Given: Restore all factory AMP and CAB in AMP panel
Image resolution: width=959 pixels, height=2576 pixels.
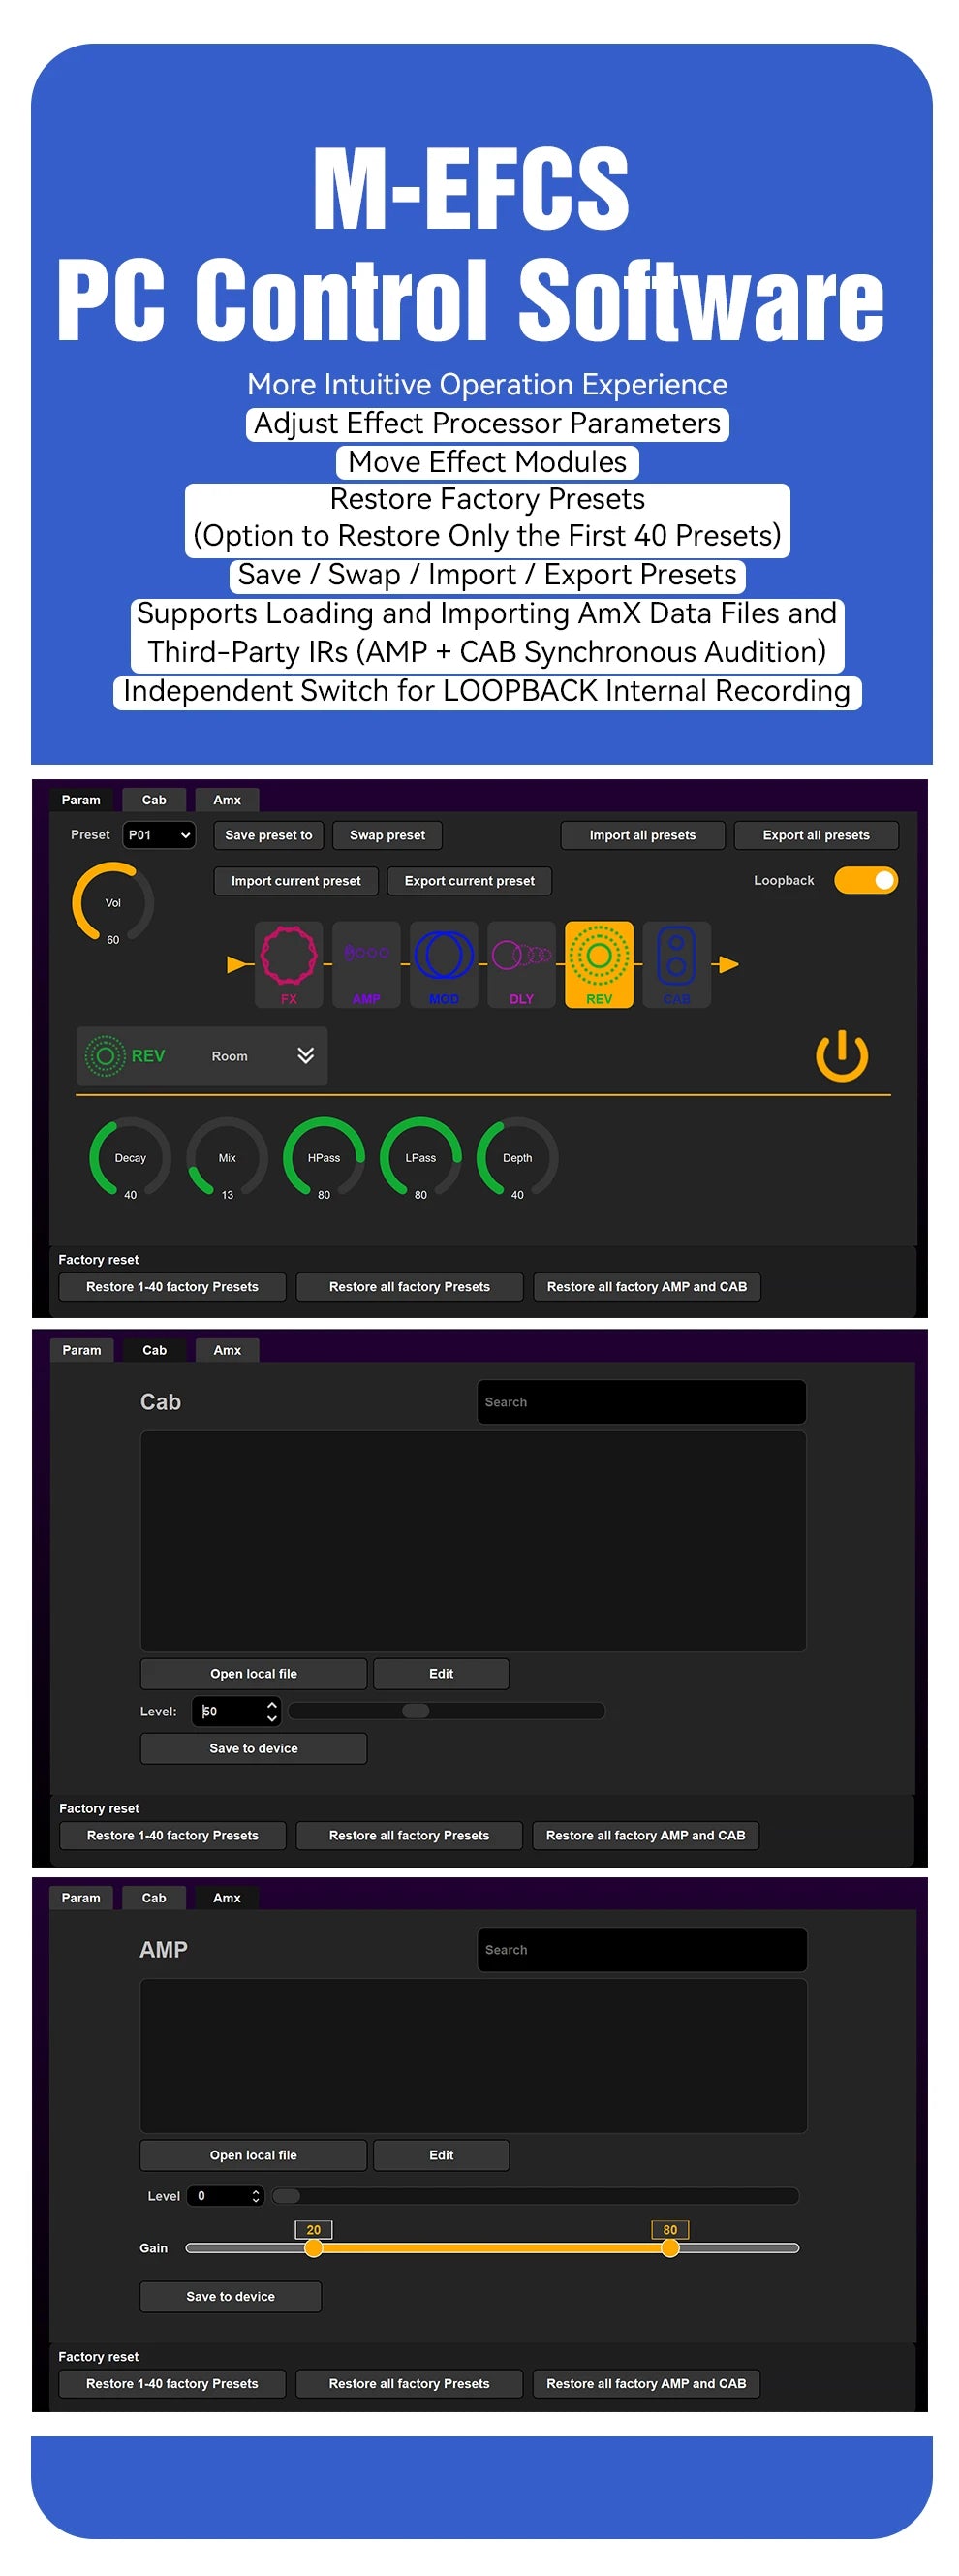Looking at the screenshot, I should coord(646,2383).
